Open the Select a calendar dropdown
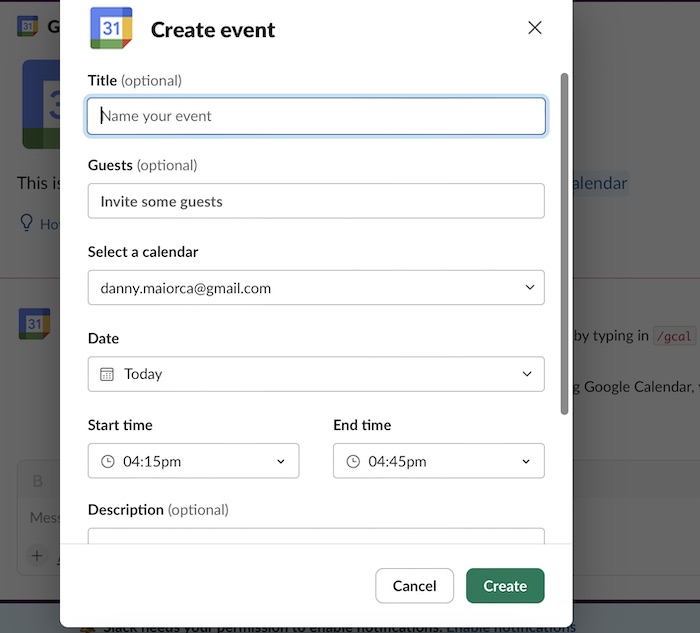 click(316, 287)
